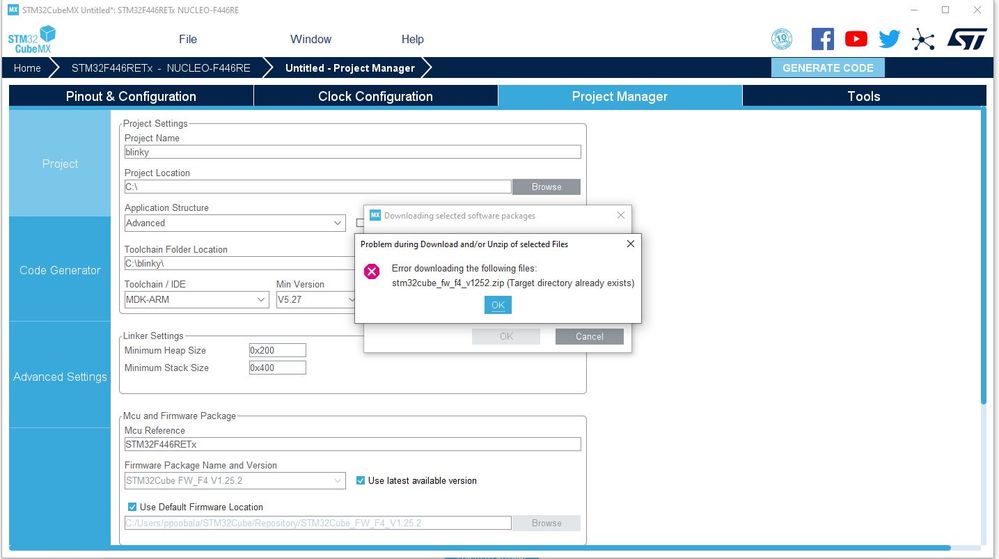The width and height of the screenshot is (999, 559).
Task: Open the STM32CubeMX logo home
Action: click(x=32, y=40)
